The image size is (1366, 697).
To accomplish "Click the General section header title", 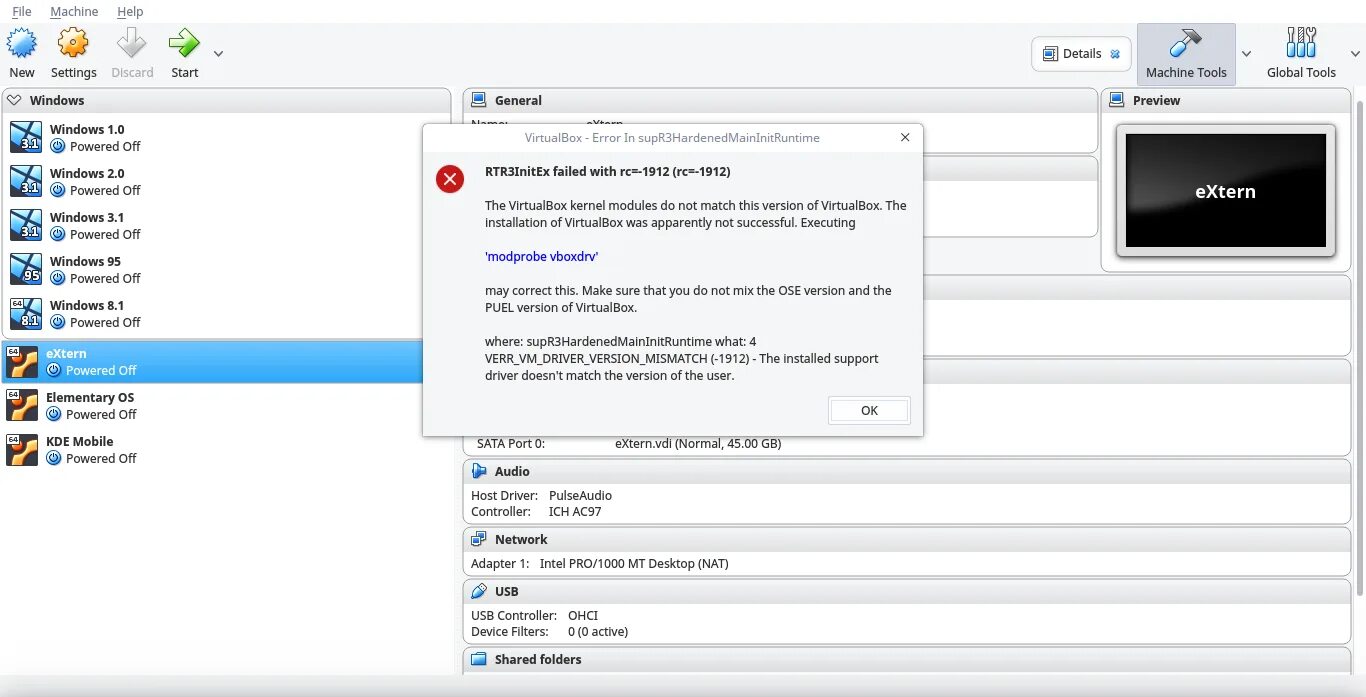I will click(518, 100).
